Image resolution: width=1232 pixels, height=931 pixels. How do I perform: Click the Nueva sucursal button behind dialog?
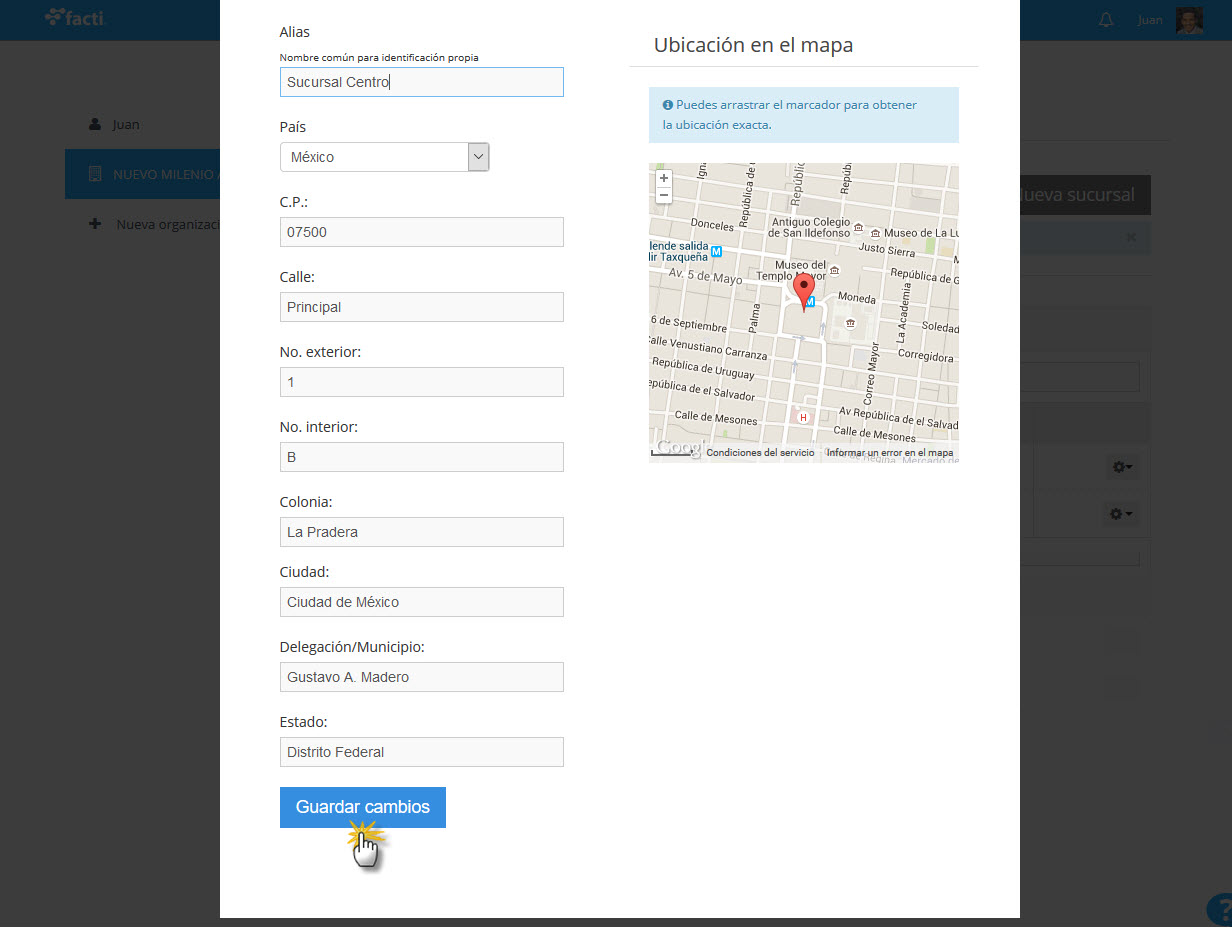click(1084, 195)
